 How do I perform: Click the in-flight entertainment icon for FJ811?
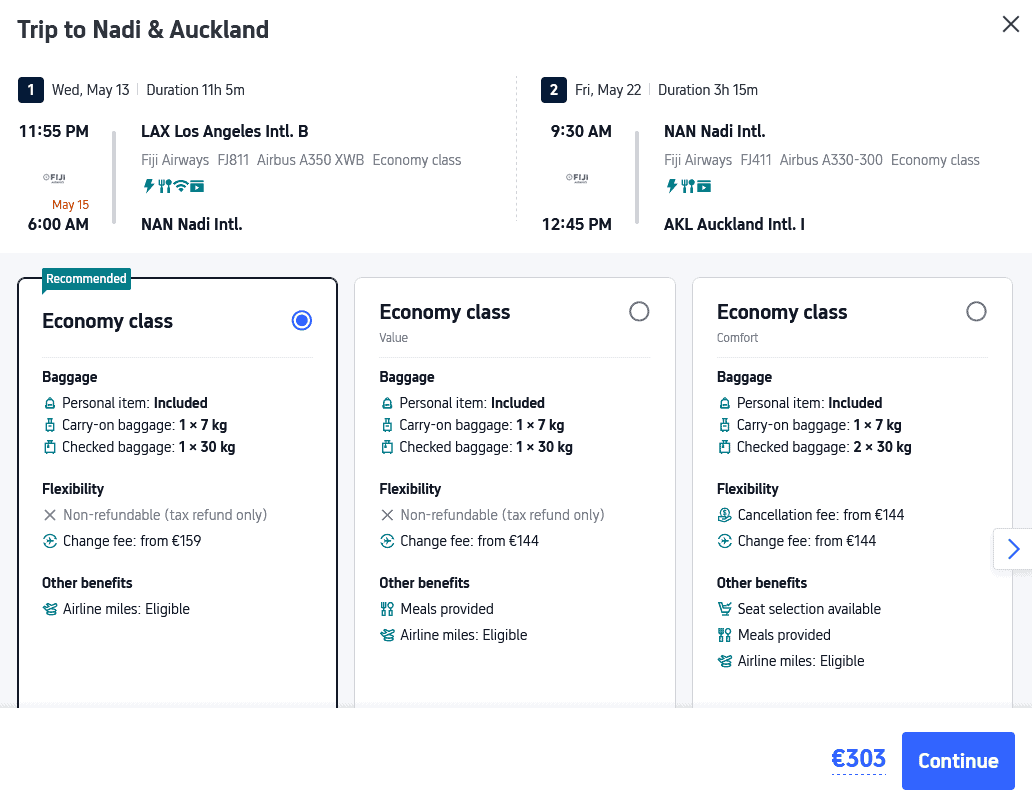click(x=197, y=186)
